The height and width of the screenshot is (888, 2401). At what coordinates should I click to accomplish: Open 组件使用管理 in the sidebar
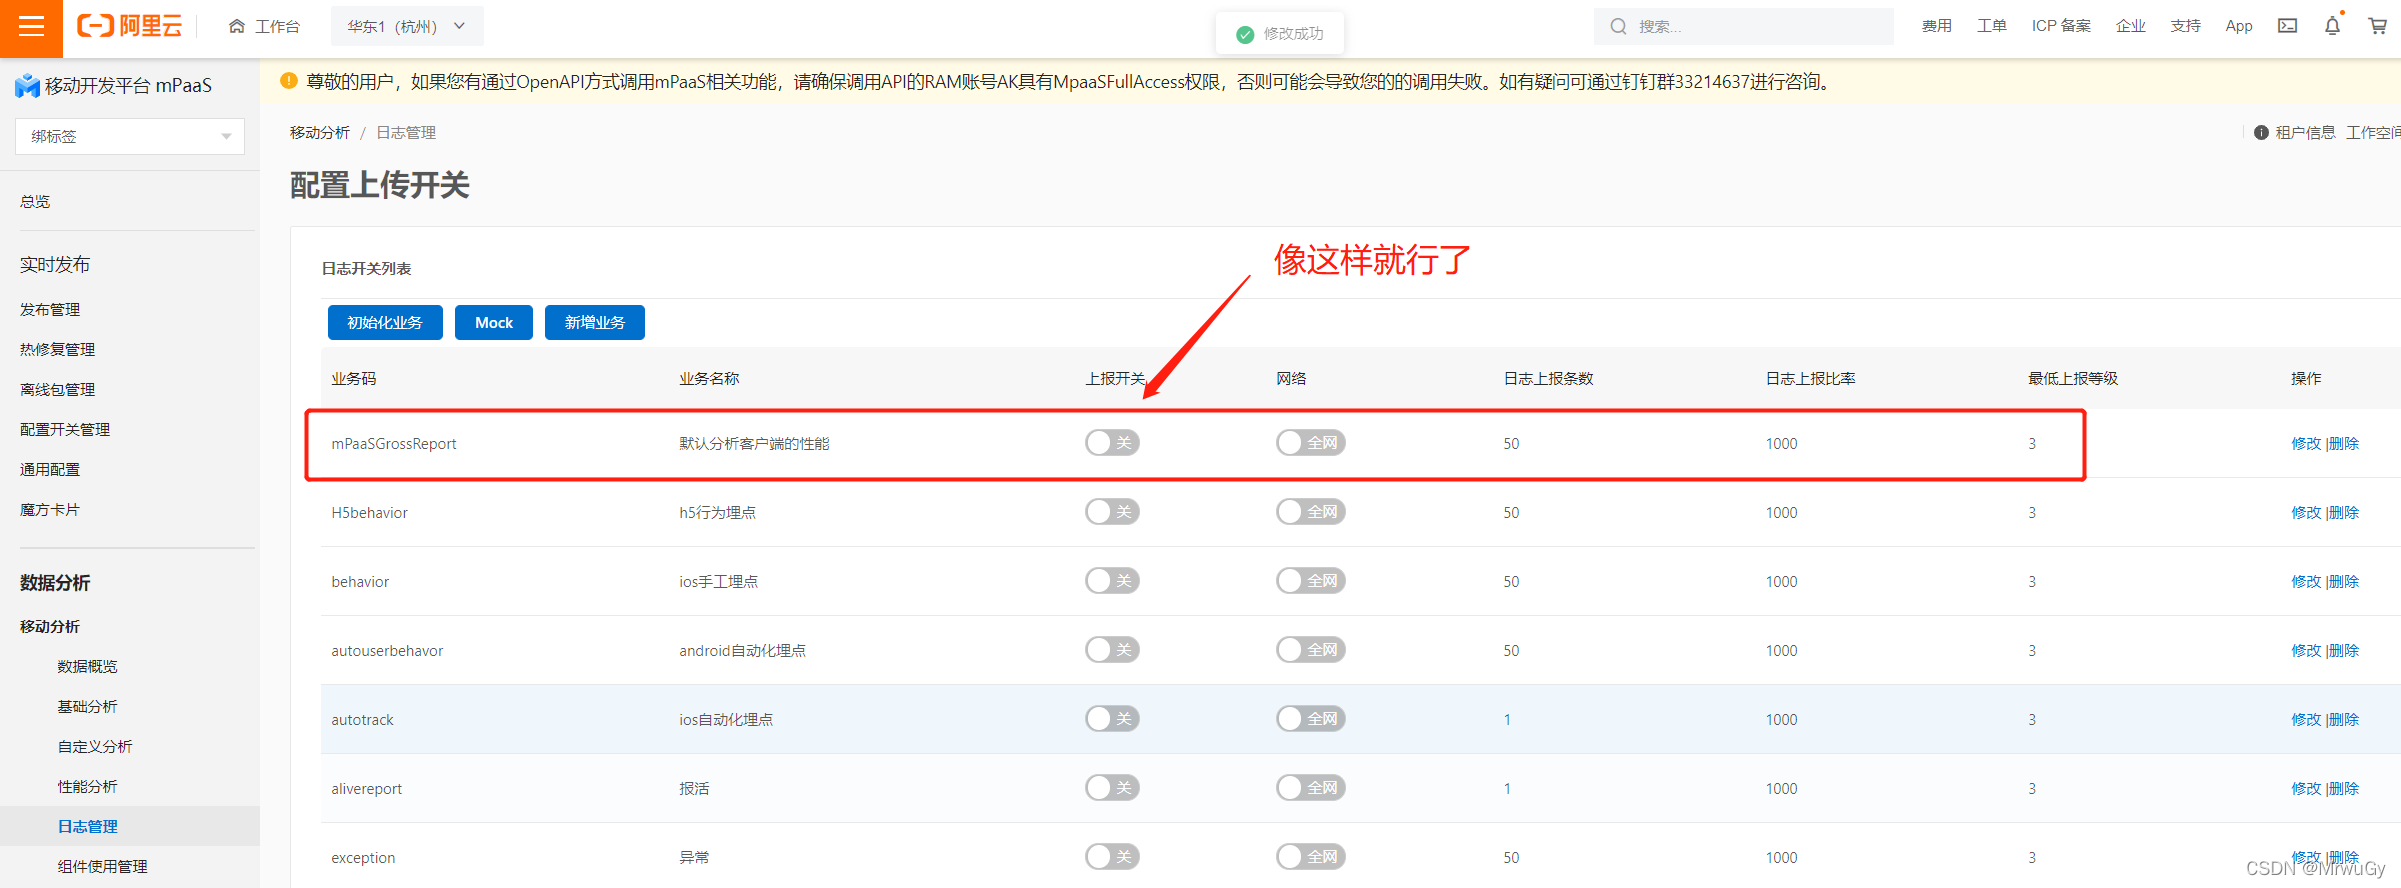[x=102, y=867]
